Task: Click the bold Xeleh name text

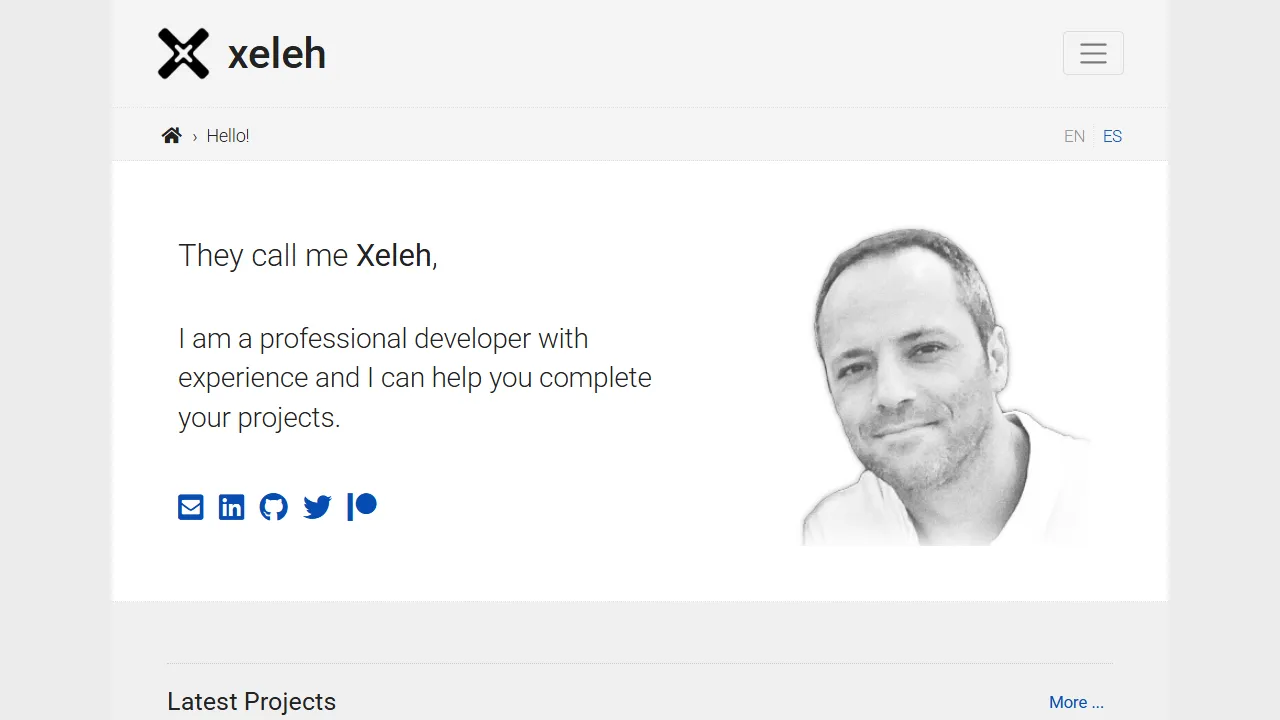Action: click(393, 256)
